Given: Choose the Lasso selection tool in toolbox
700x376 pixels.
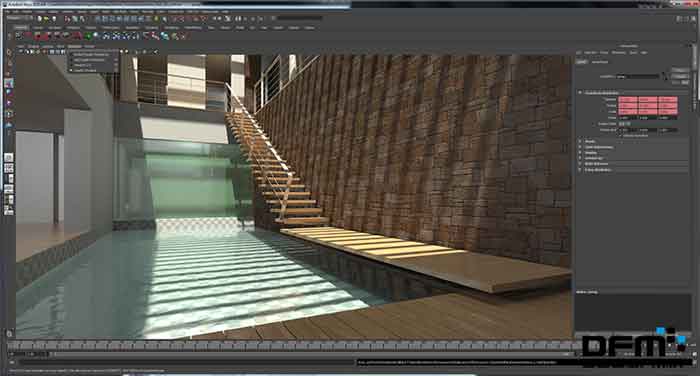Looking at the screenshot, I should pyautogui.click(x=9, y=63).
